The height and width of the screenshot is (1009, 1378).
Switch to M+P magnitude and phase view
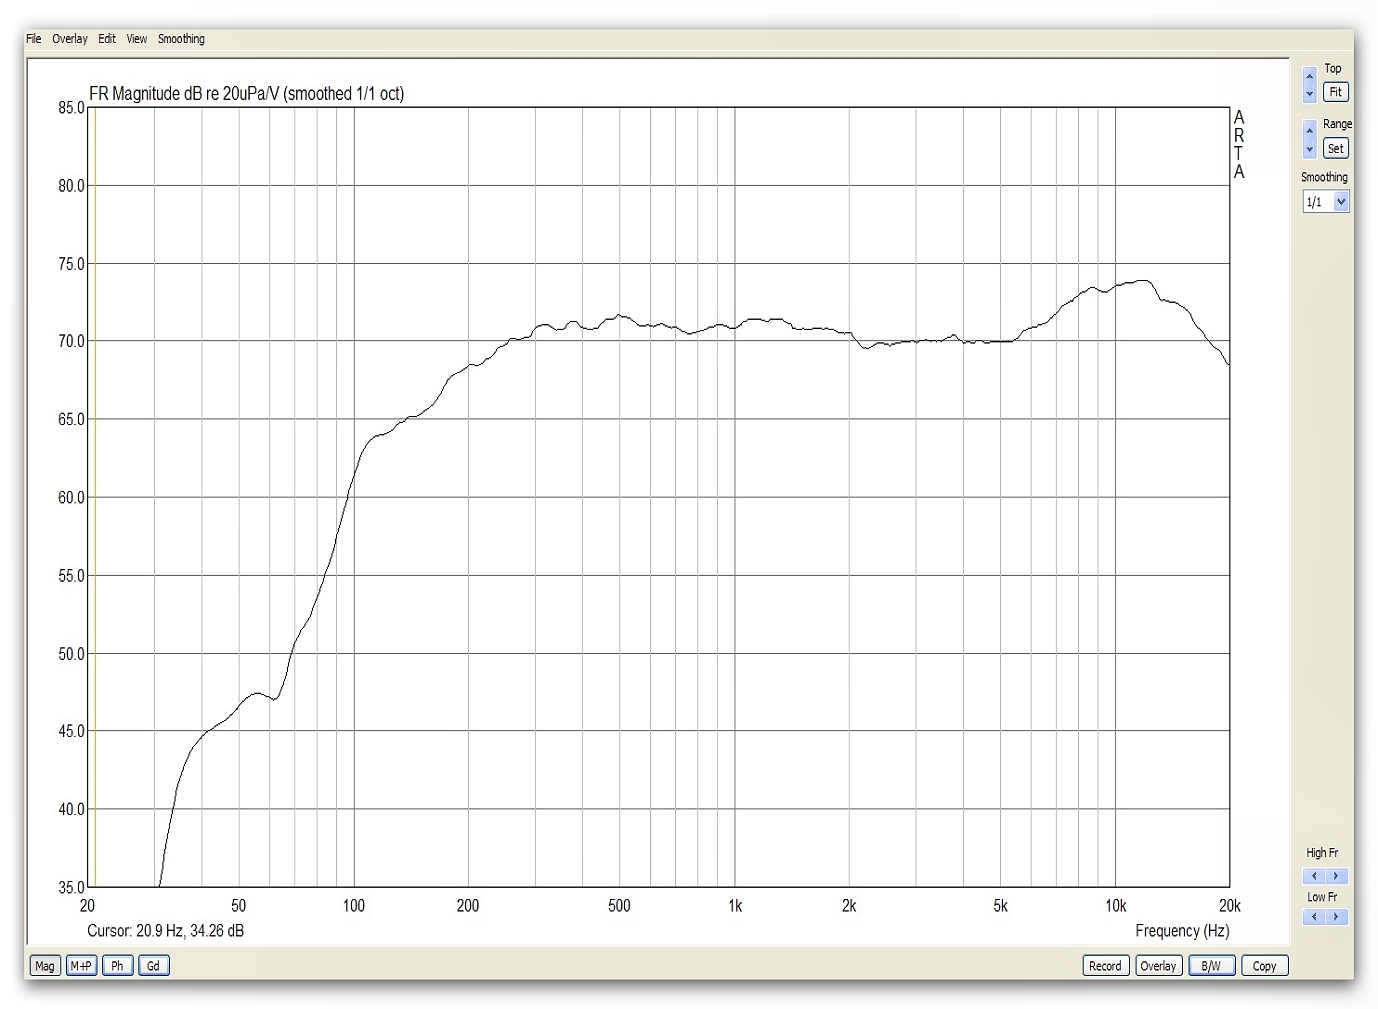[81, 966]
